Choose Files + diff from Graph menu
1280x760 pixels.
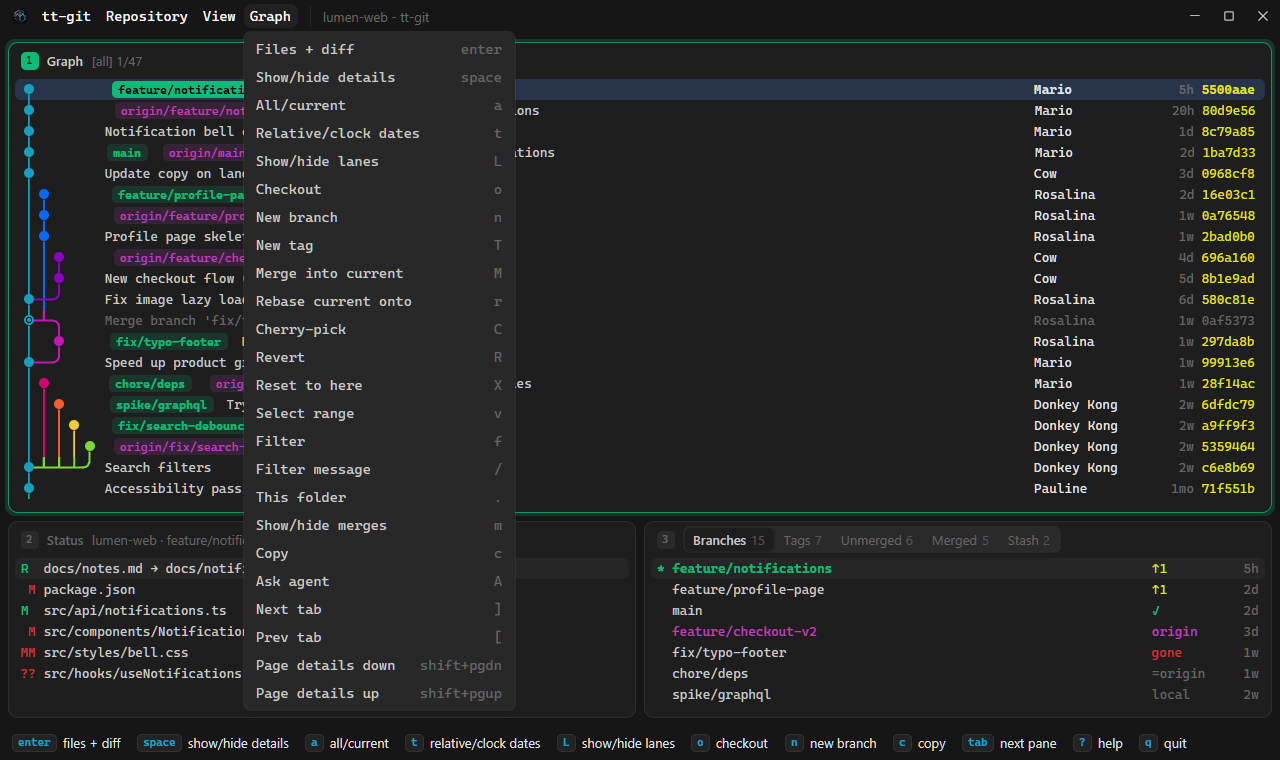point(379,49)
